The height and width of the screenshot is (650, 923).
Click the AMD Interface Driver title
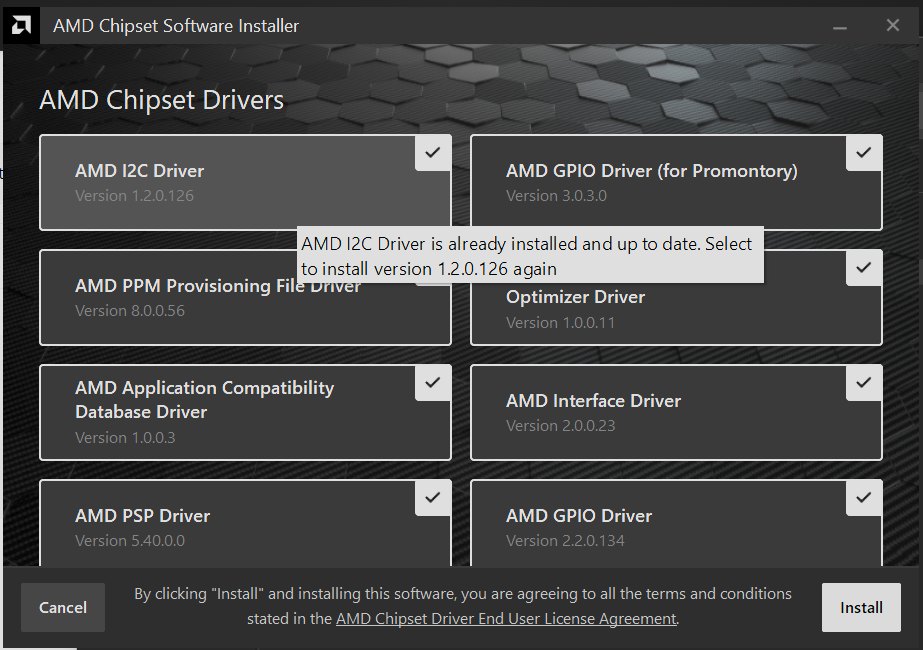tap(593, 401)
